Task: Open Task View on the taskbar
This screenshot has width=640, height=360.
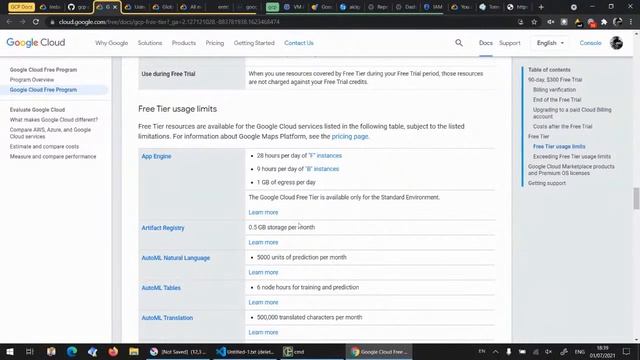Action: [x=29, y=351]
